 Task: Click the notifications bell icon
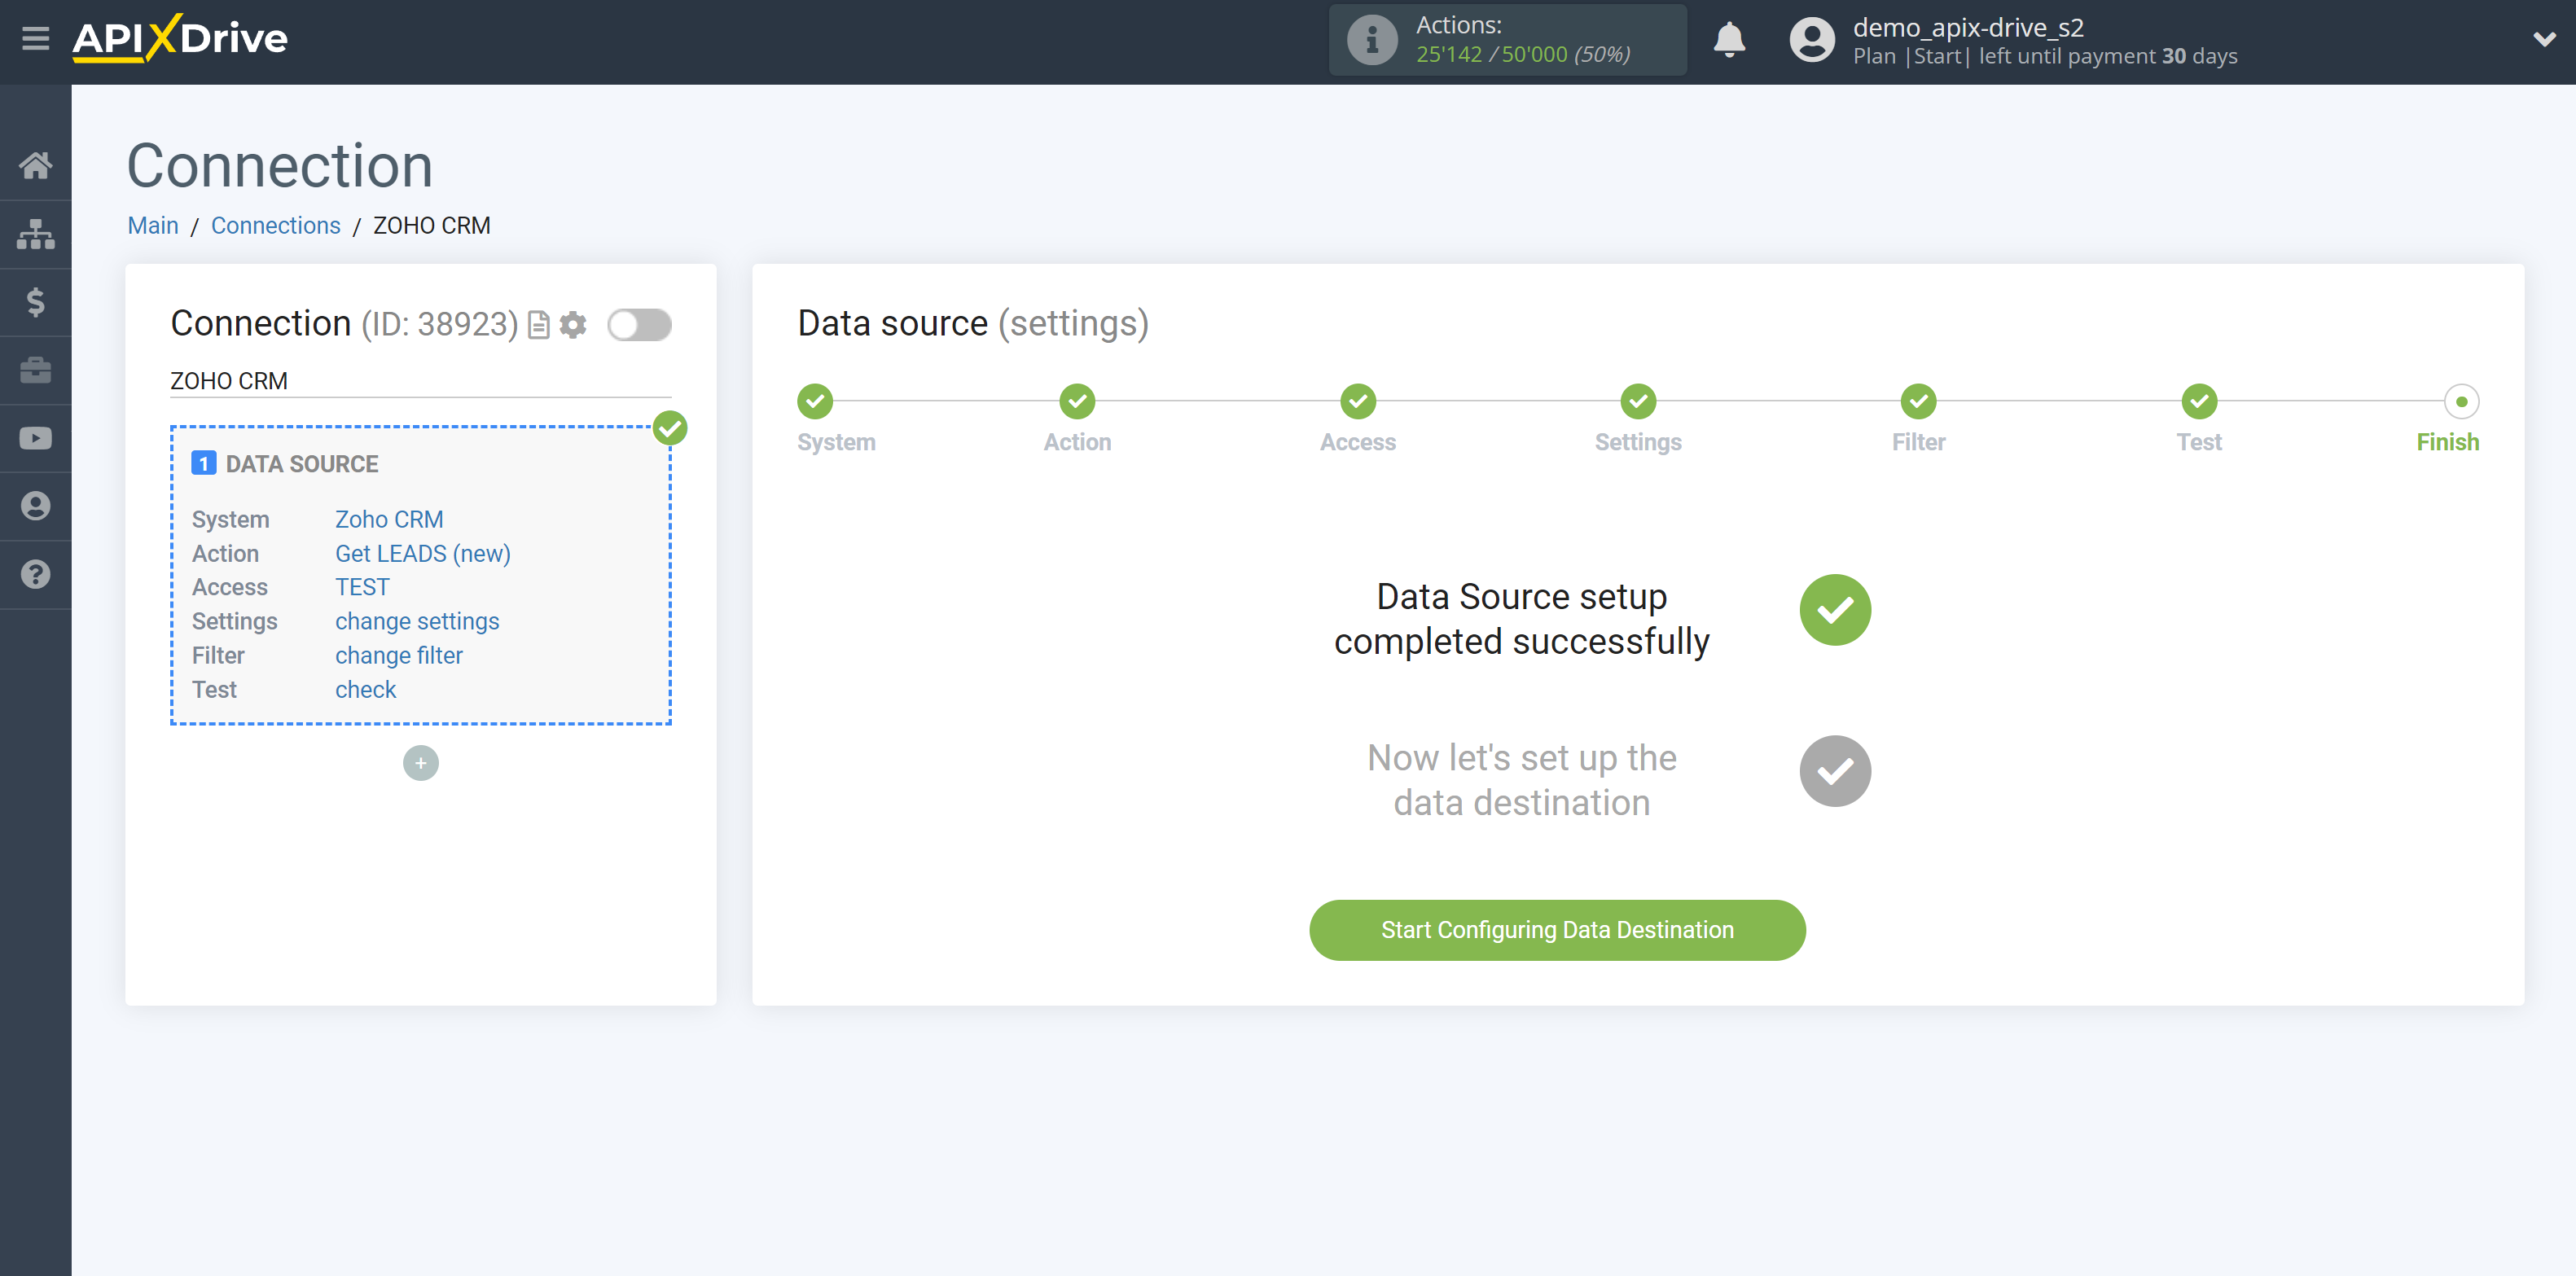(1735, 39)
